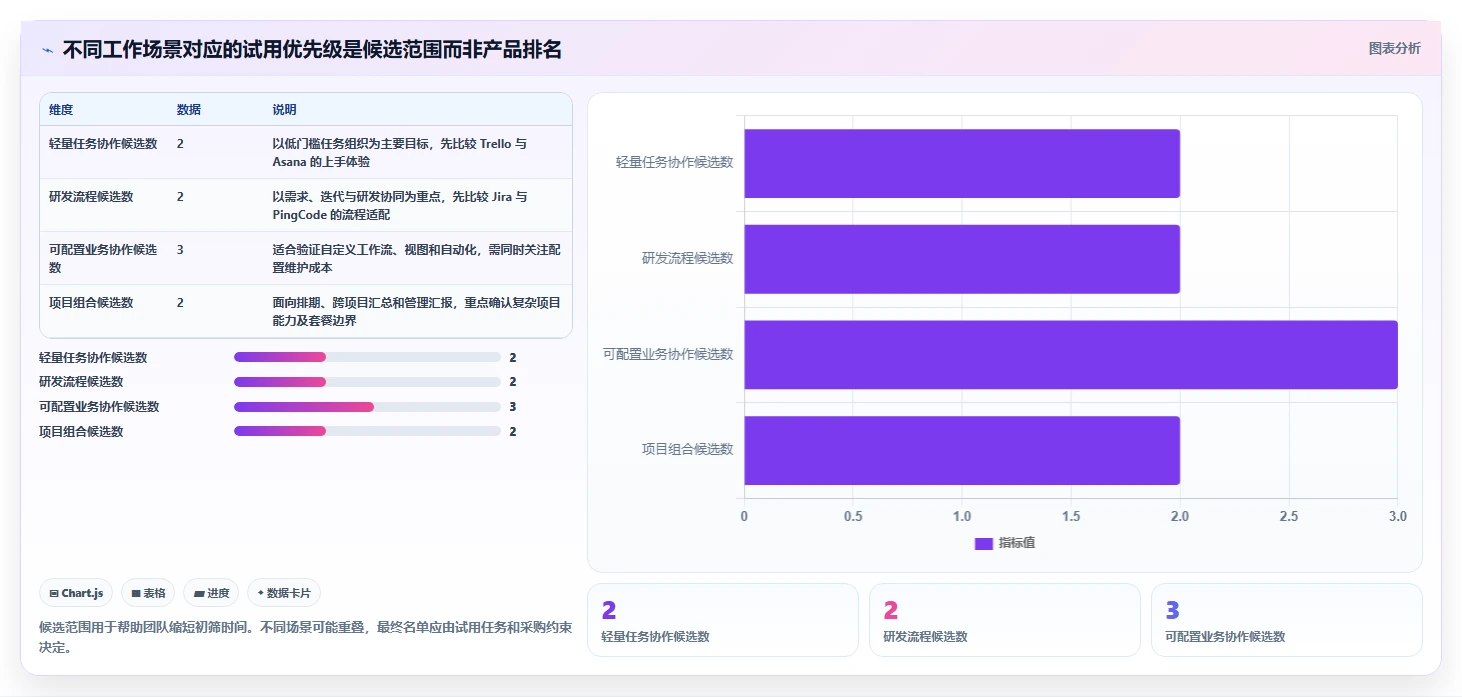Click the 项目组合候选数 chart bar
The image size is (1462, 697).
(x=962, y=450)
